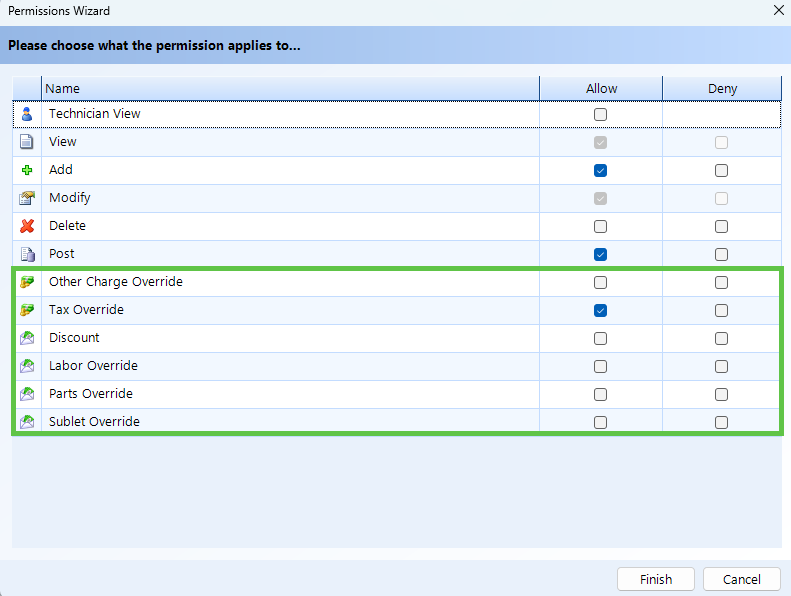Image resolution: width=791 pixels, height=596 pixels.
Task: Click the Post row icon
Action: coord(28,254)
